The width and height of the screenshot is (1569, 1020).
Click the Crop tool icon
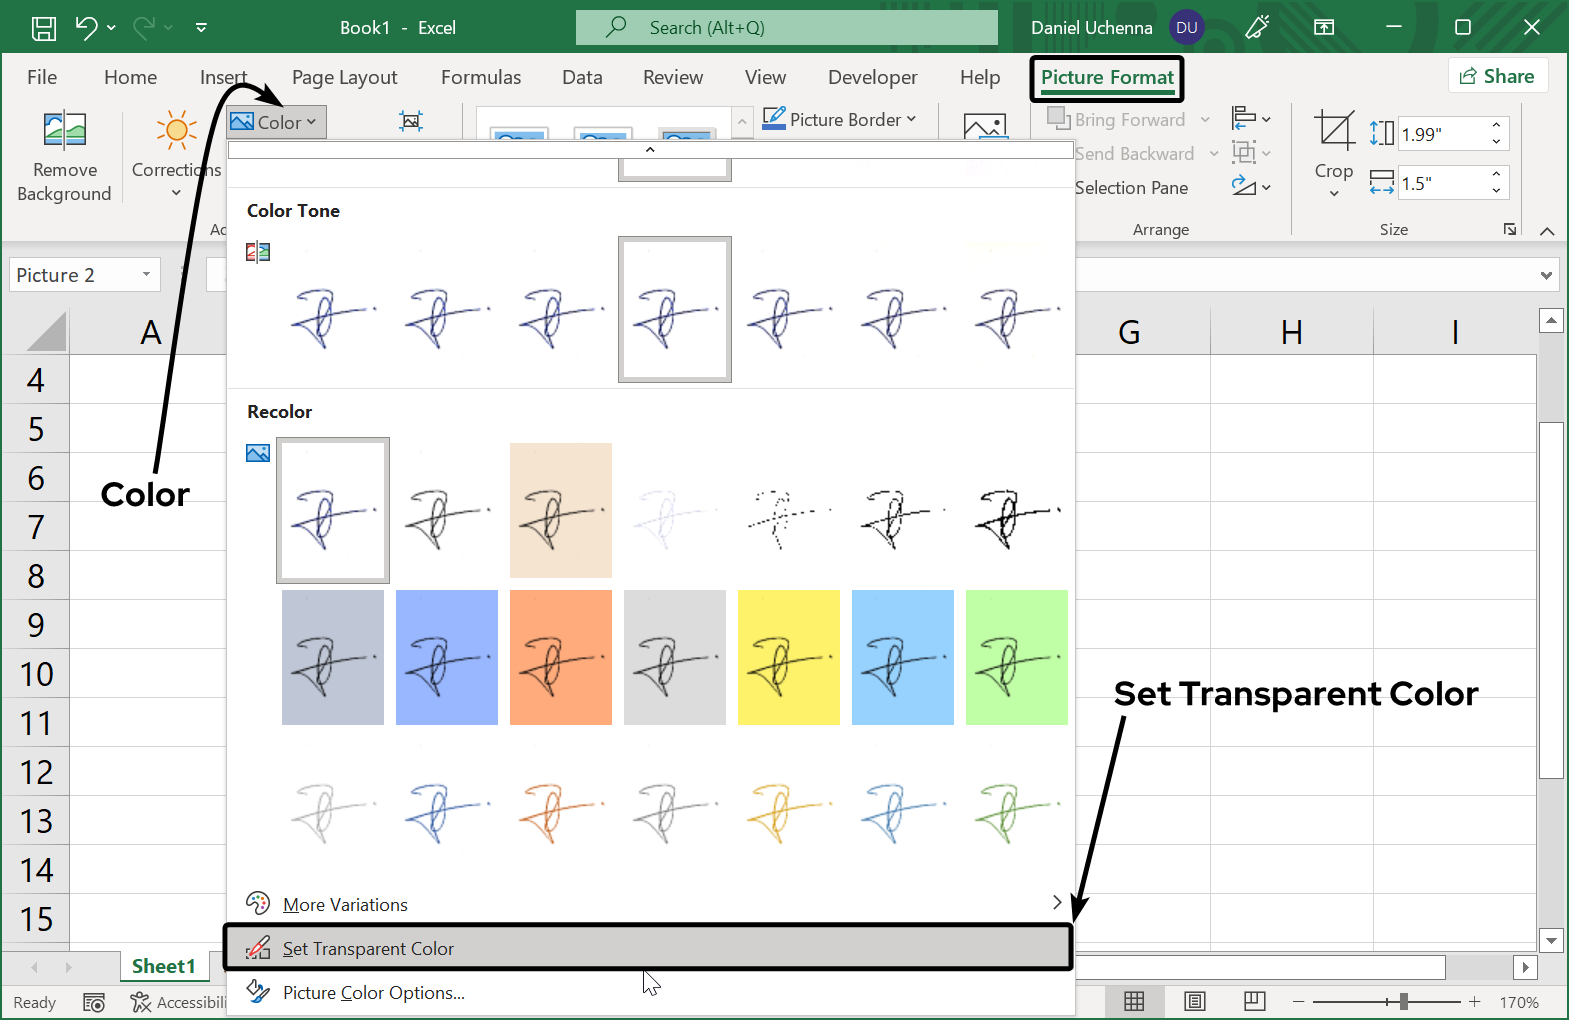click(1333, 131)
